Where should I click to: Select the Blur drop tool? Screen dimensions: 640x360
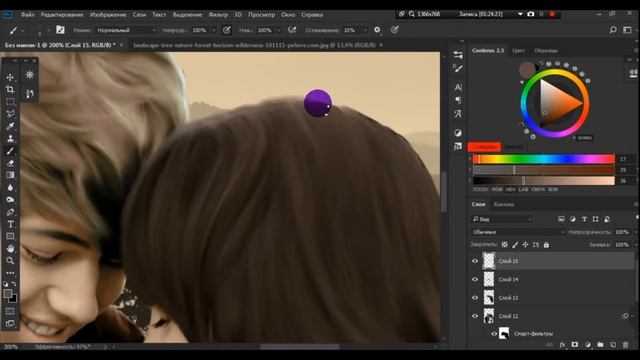(x=10, y=187)
